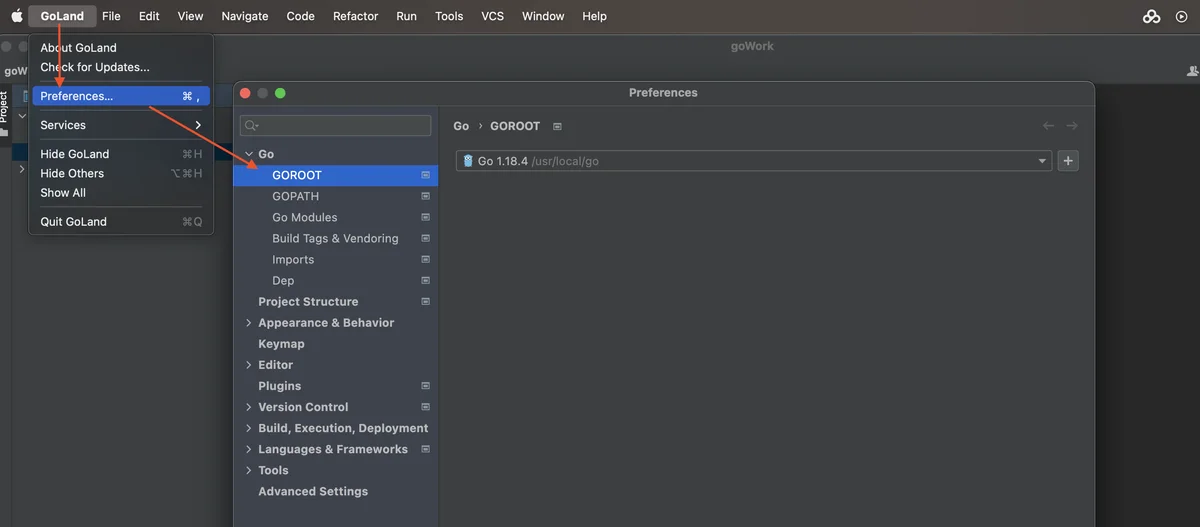Expand the Editor settings section
This screenshot has height=527, width=1200.
(x=249, y=365)
